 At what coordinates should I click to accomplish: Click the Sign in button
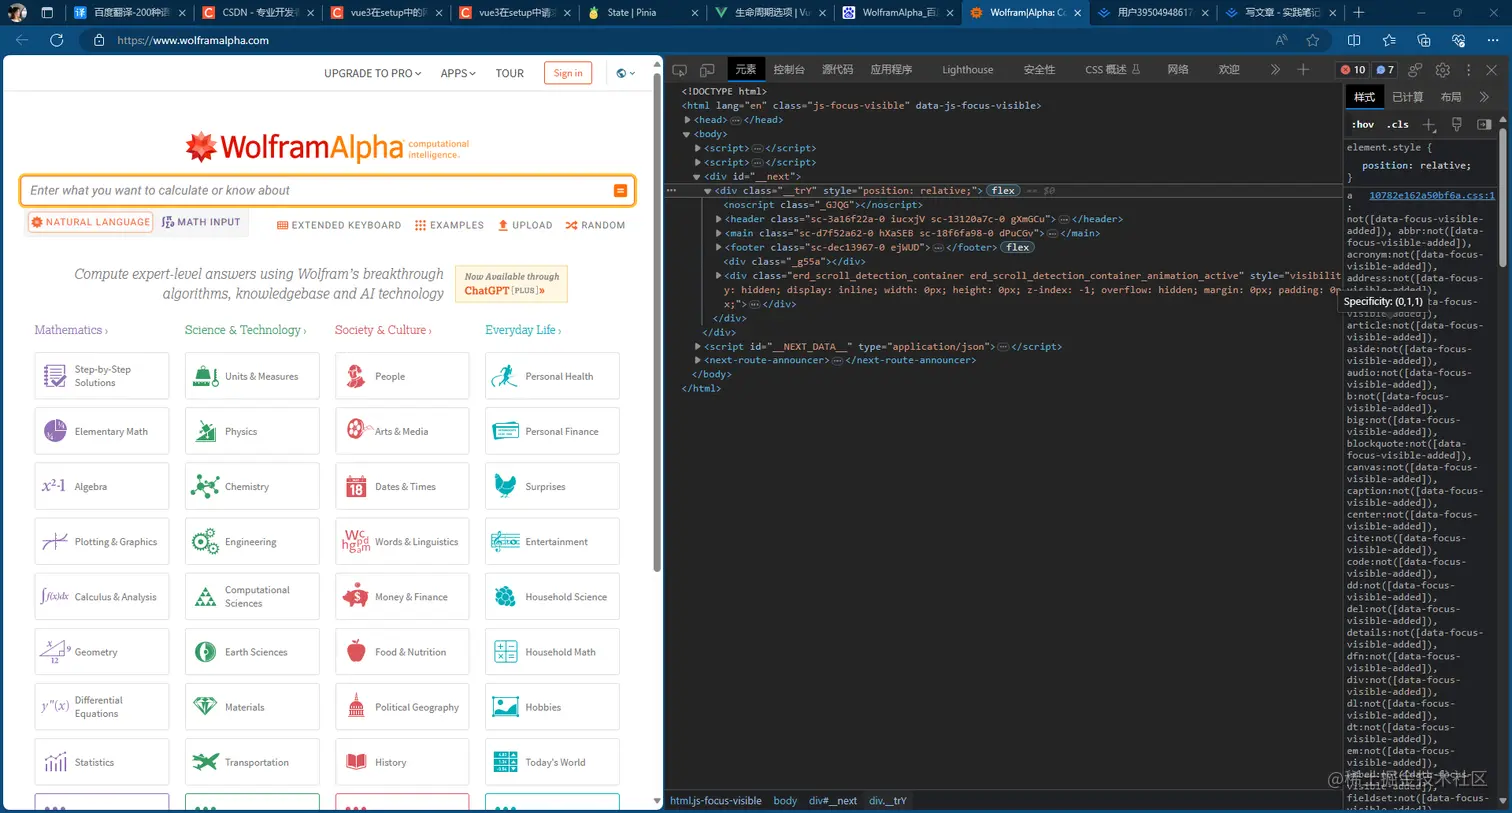(568, 73)
